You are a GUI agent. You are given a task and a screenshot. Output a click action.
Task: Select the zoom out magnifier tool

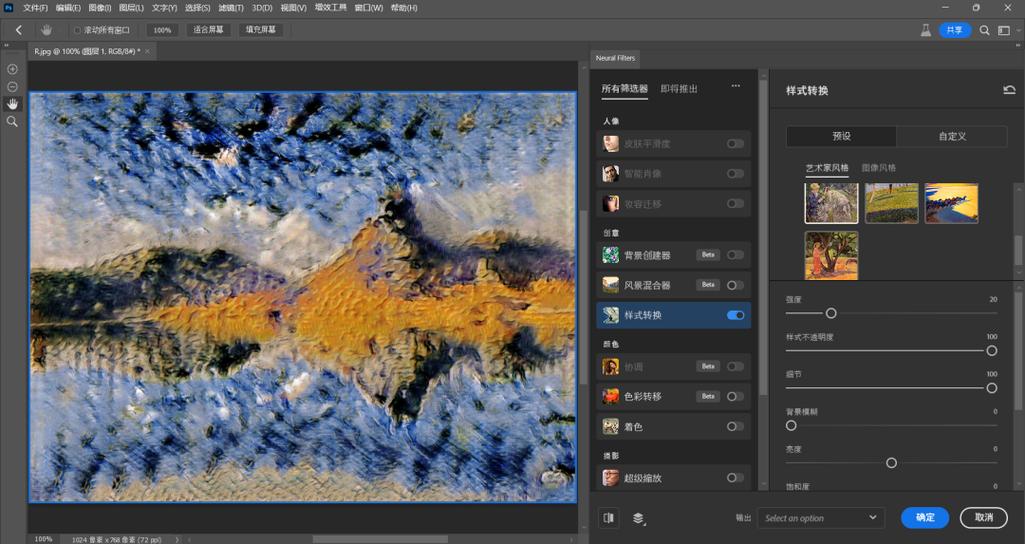[12, 86]
